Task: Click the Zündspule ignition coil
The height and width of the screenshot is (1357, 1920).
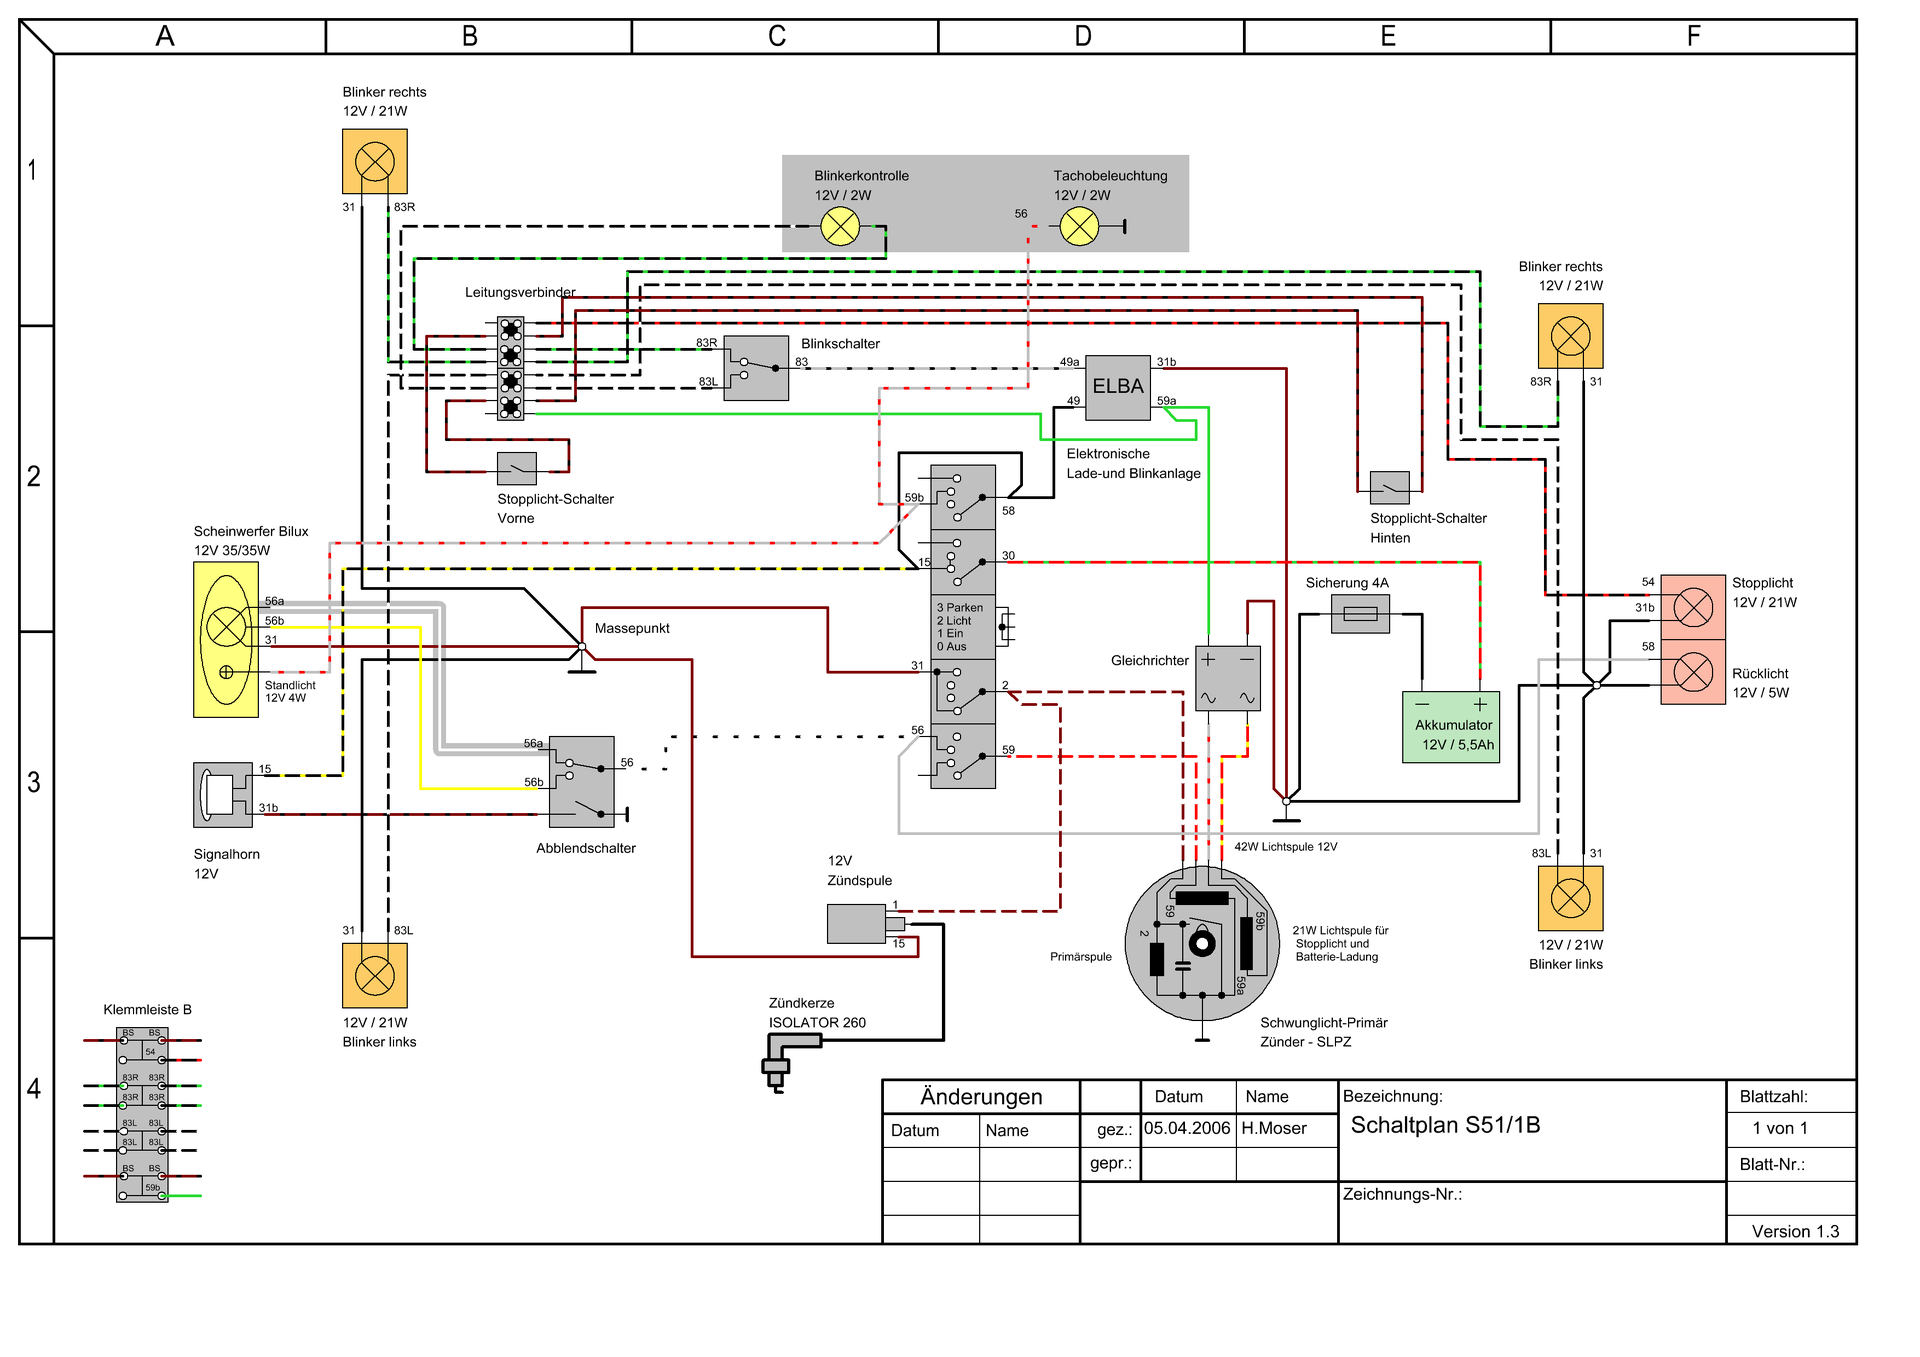Action: 857,923
